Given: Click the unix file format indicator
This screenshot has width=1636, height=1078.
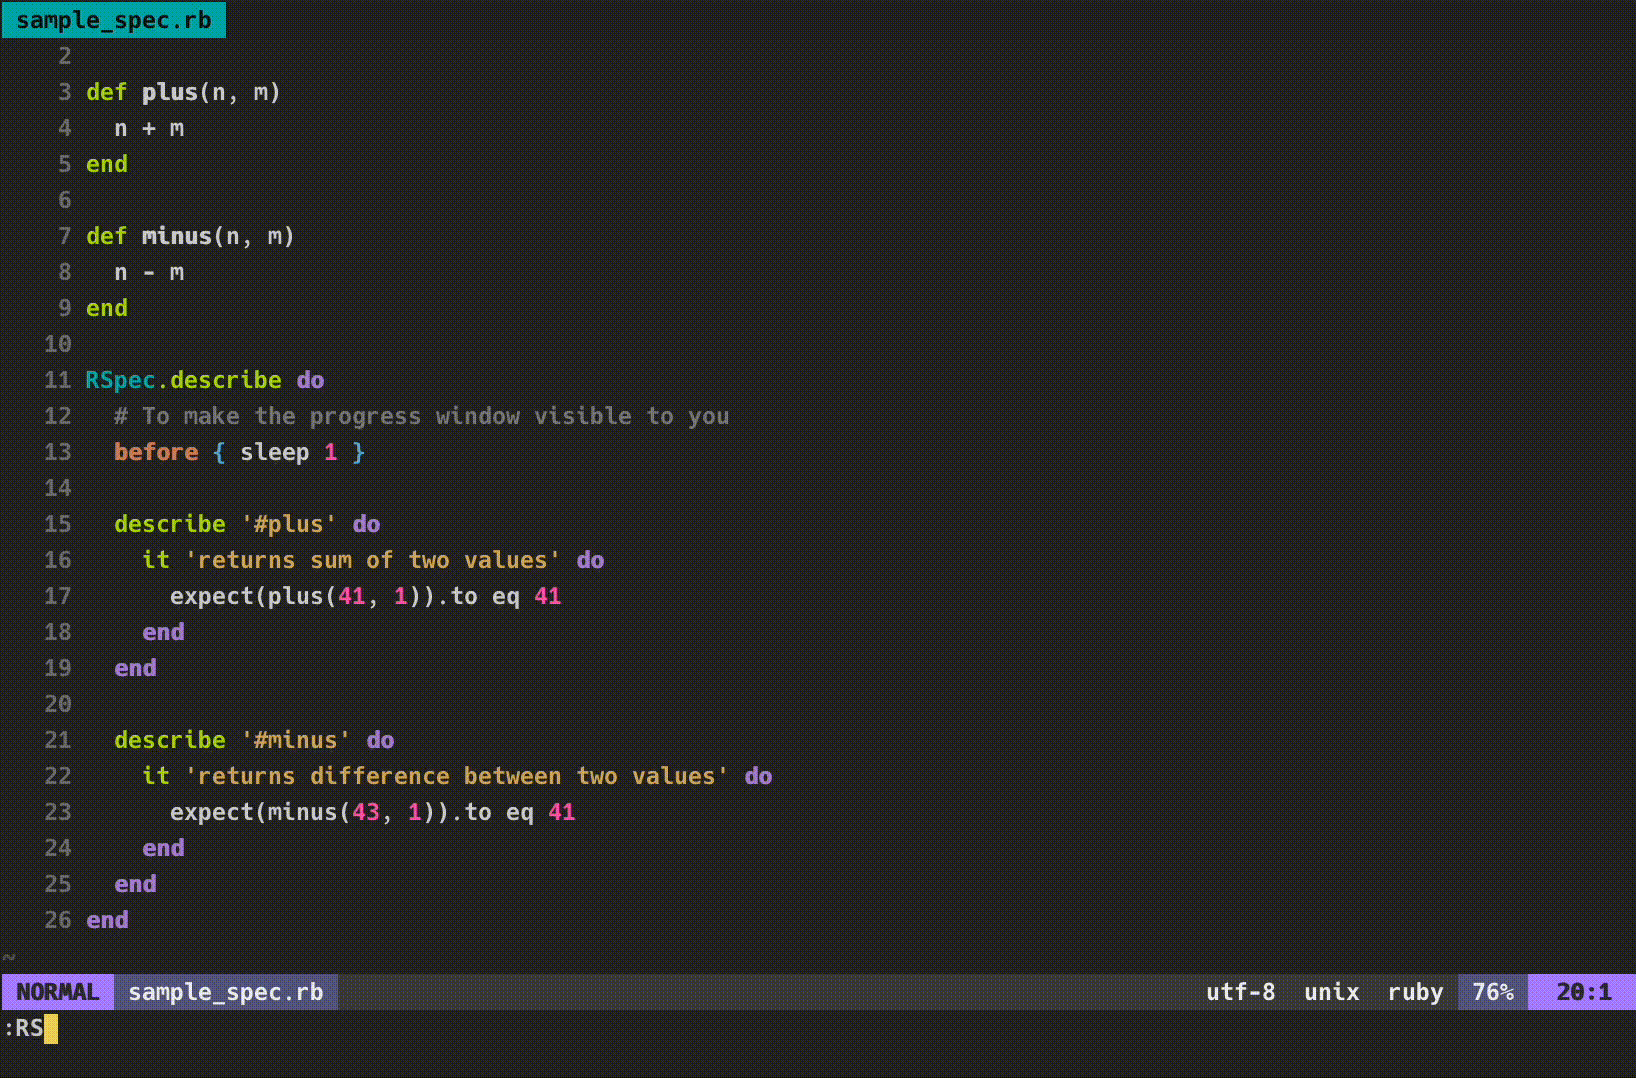Looking at the screenshot, I should 1331,992.
